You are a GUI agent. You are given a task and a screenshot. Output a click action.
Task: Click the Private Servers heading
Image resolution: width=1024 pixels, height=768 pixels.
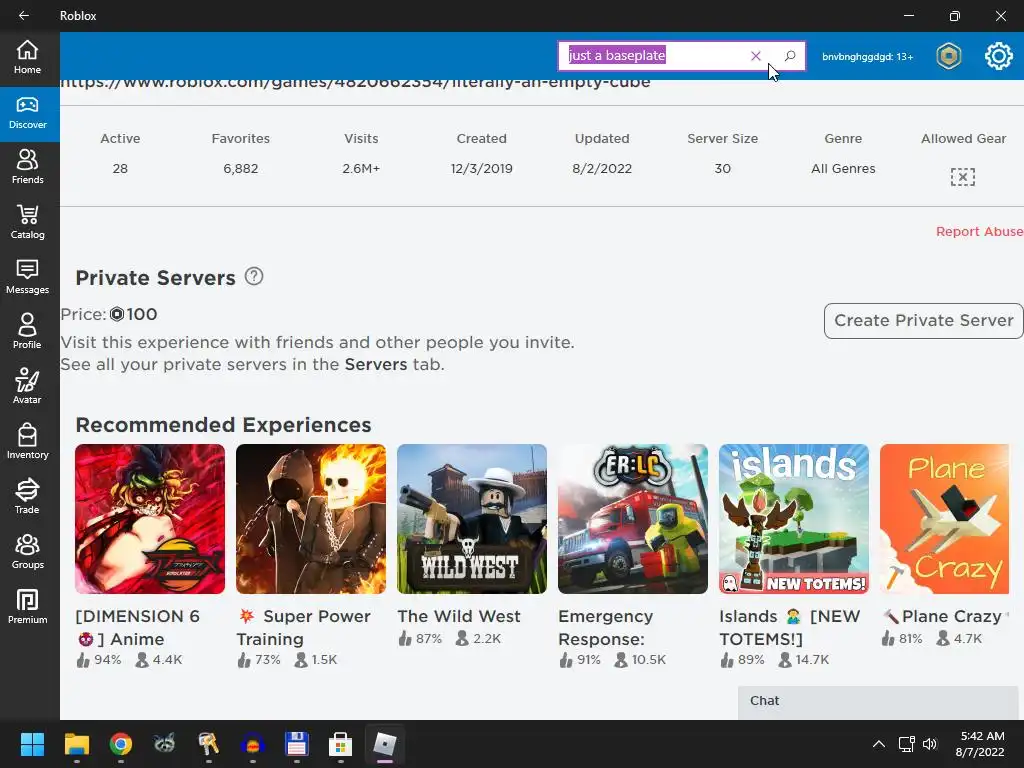(155, 278)
